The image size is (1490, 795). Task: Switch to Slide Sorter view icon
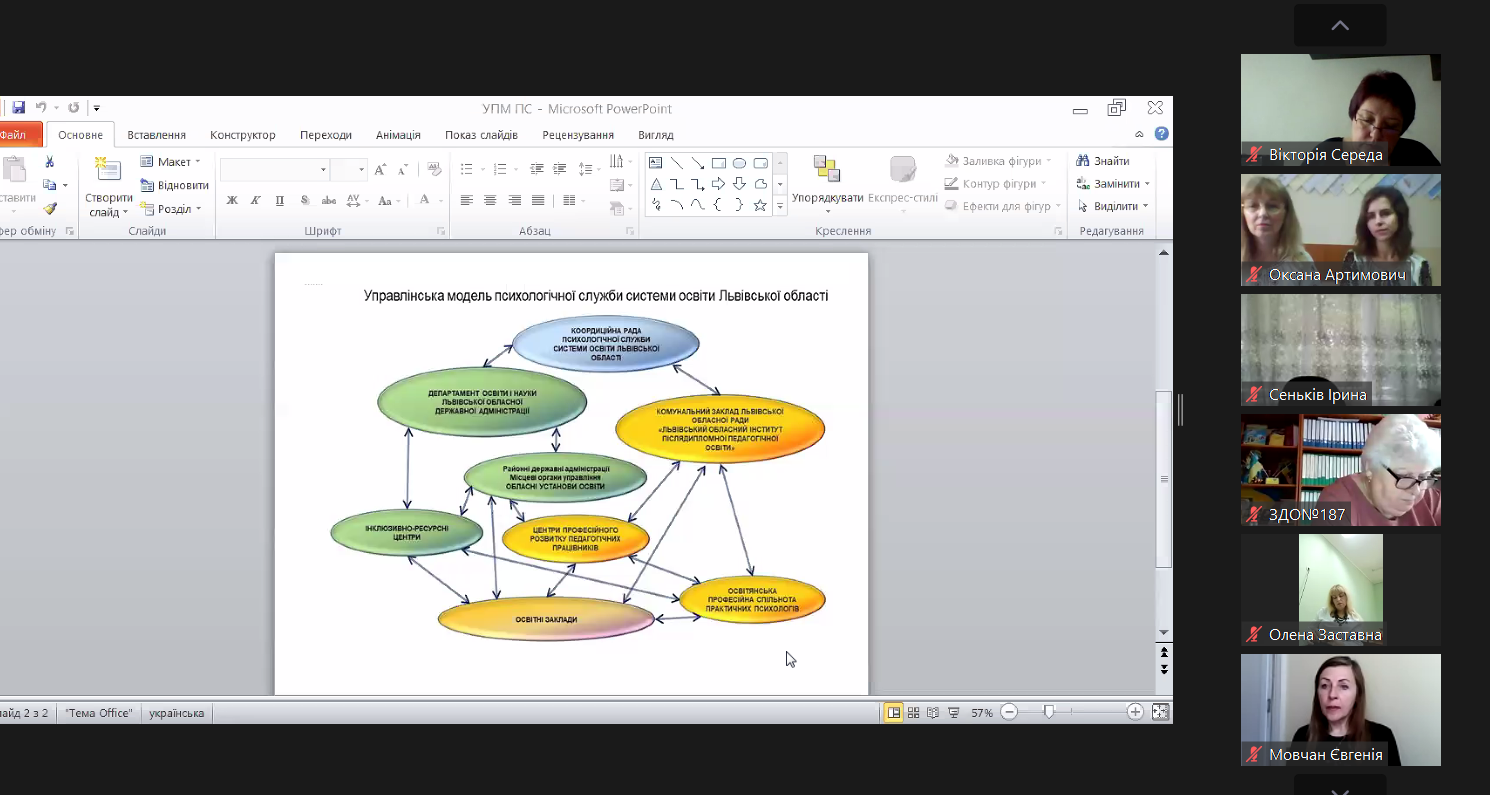point(913,713)
